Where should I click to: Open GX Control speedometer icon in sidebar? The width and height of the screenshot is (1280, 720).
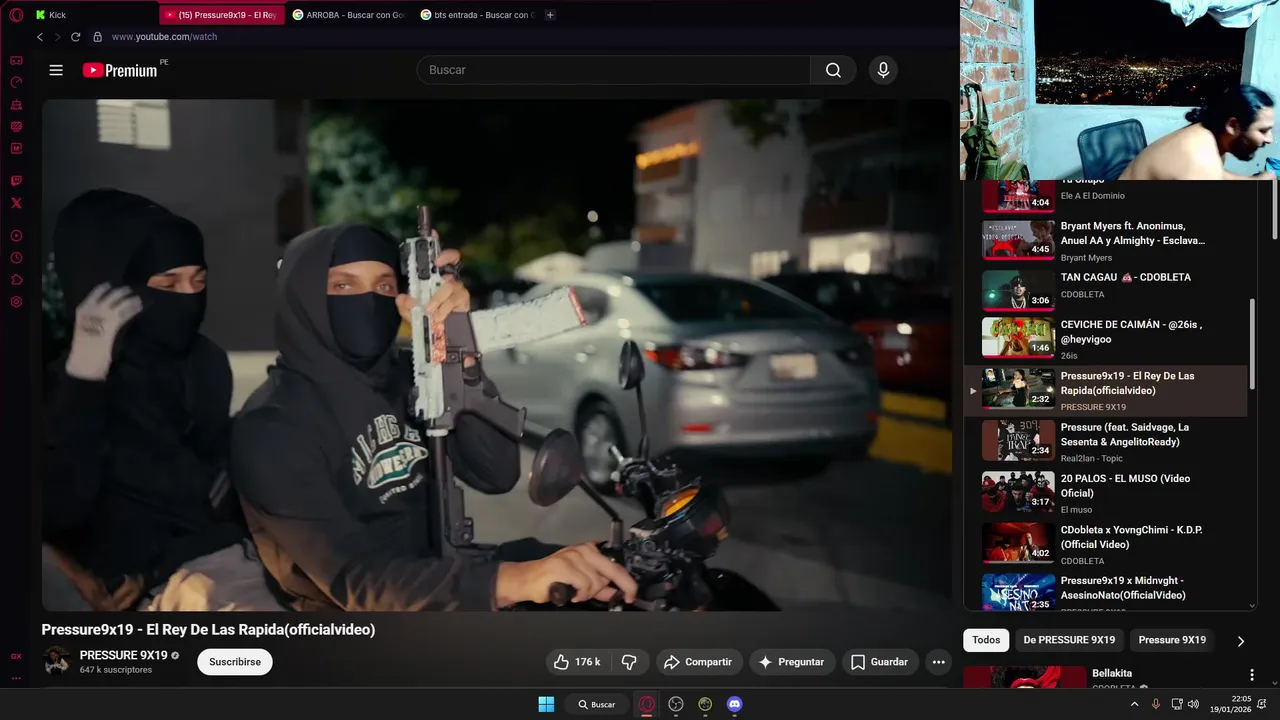tap(16, 83)
